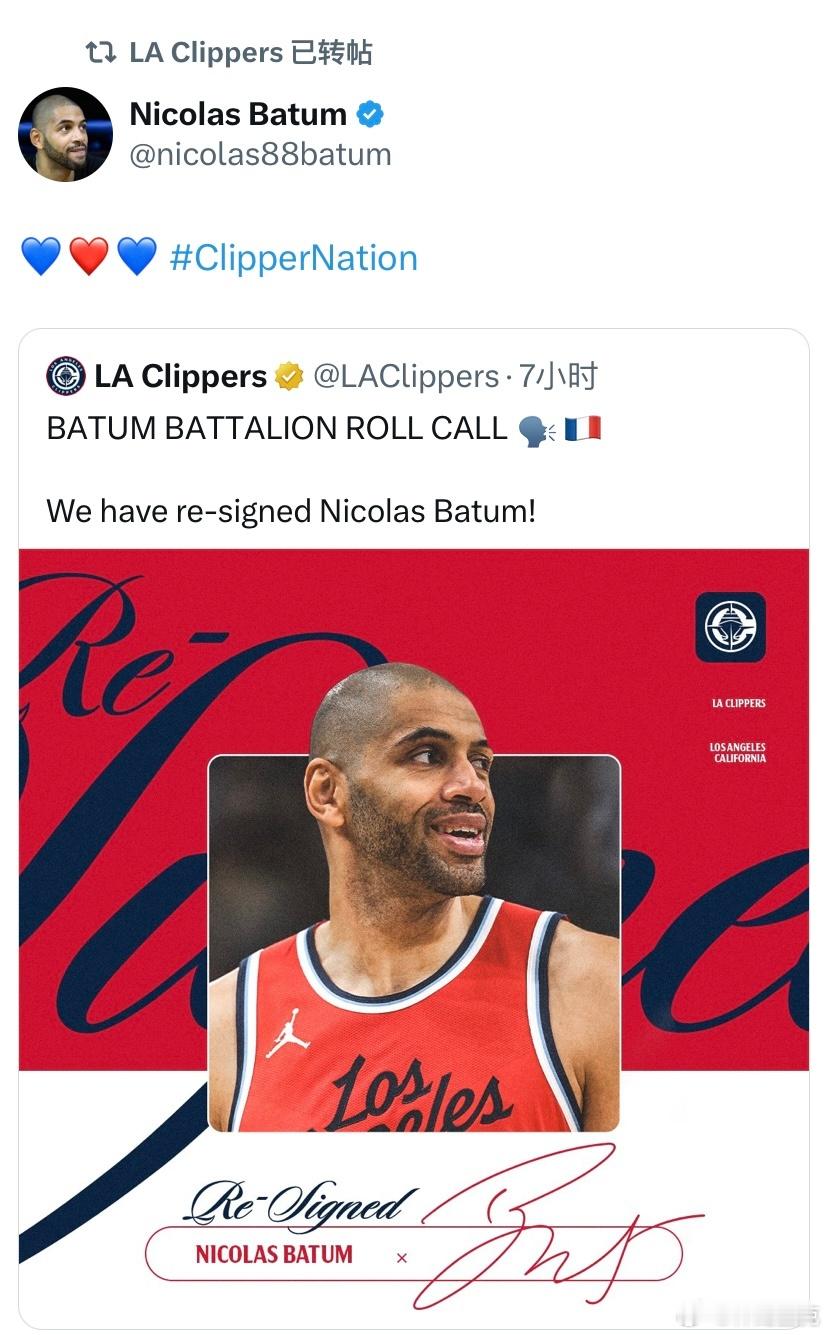Click Nicolas Batum's blue verified badge
828x1335 pixels.
pyautogui.click(x=370, y=114)
